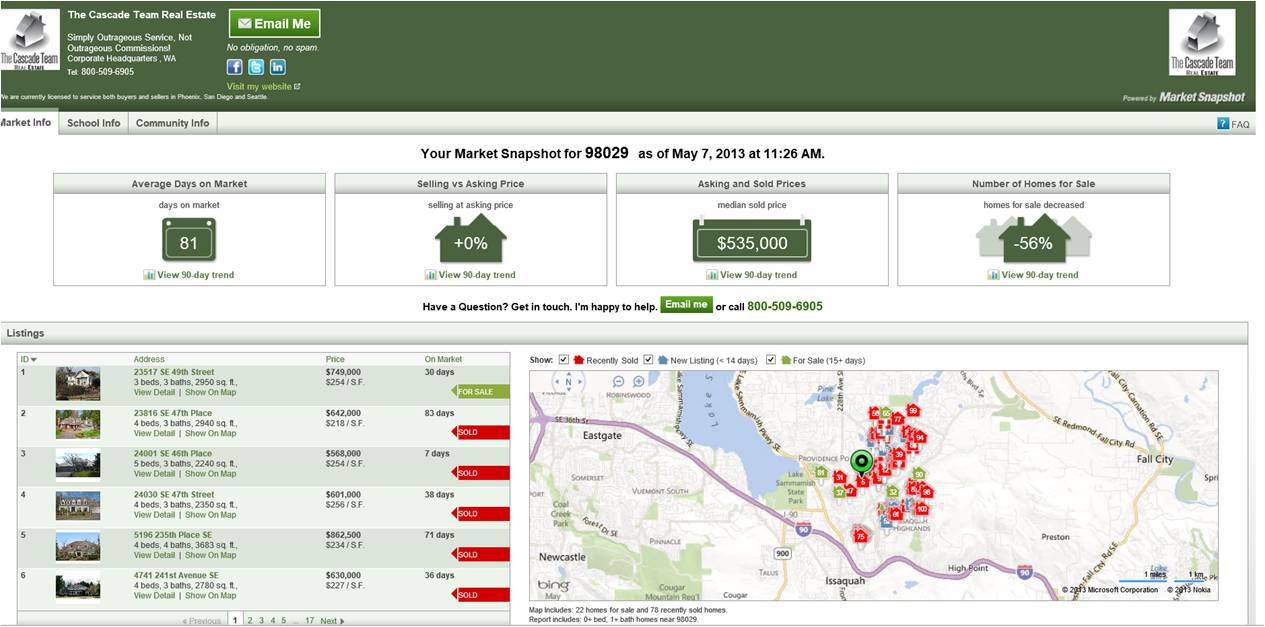Click the green location pin on map

click(x=862, y=463)
